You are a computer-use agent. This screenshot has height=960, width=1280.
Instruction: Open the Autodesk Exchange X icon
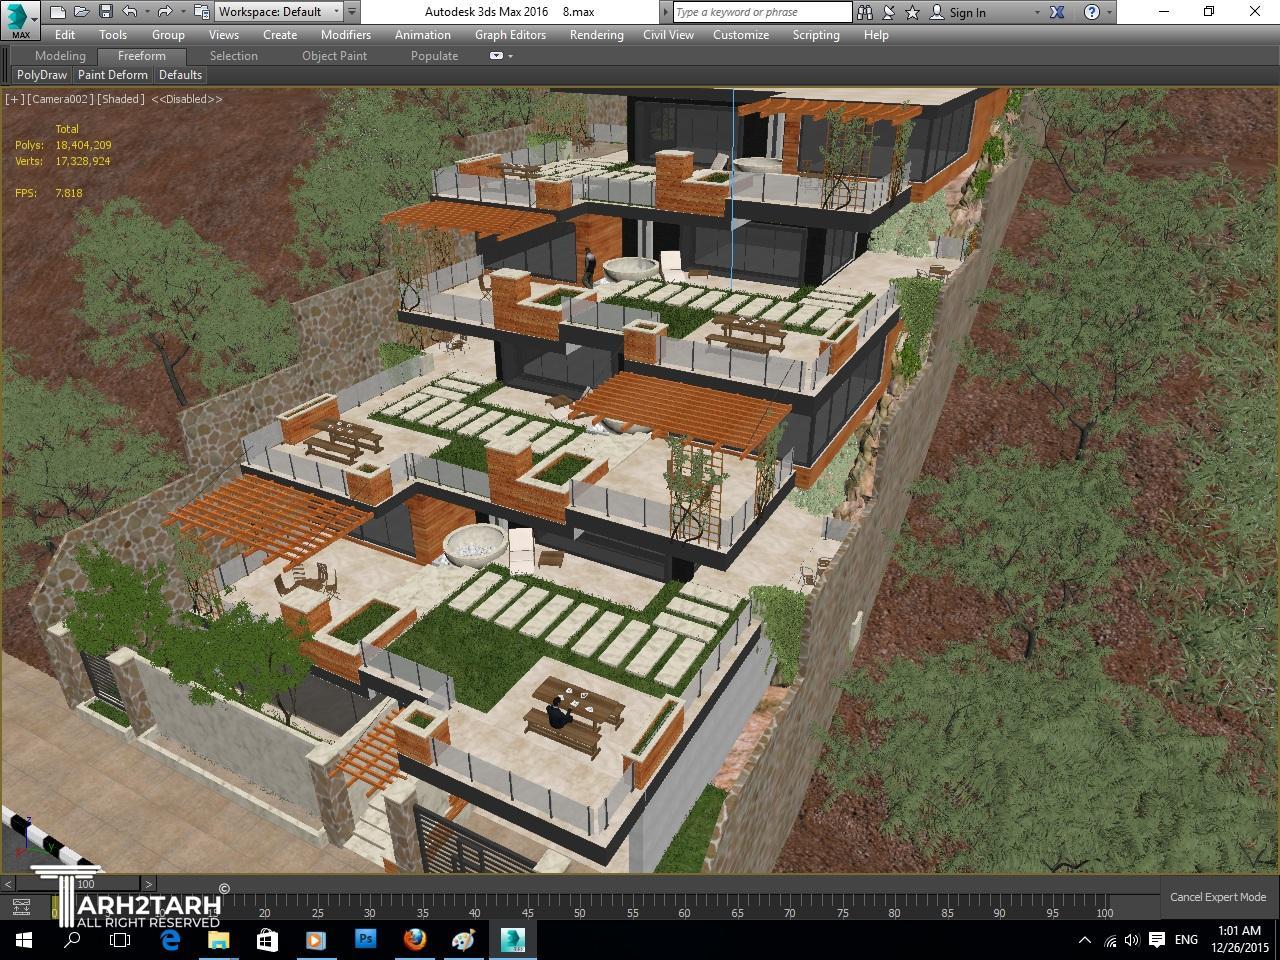[1057, 12]
